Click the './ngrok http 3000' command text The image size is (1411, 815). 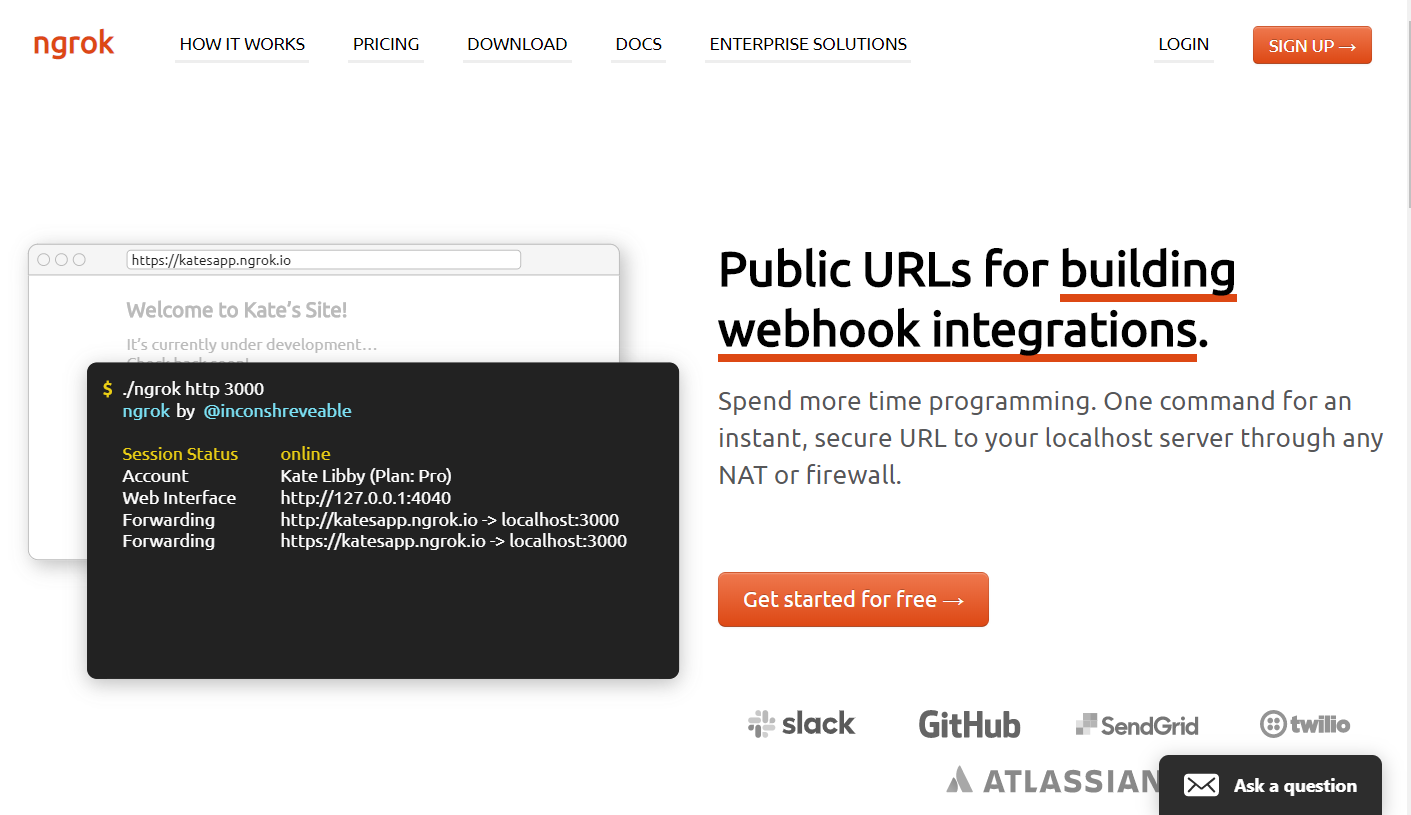(193, 388)
